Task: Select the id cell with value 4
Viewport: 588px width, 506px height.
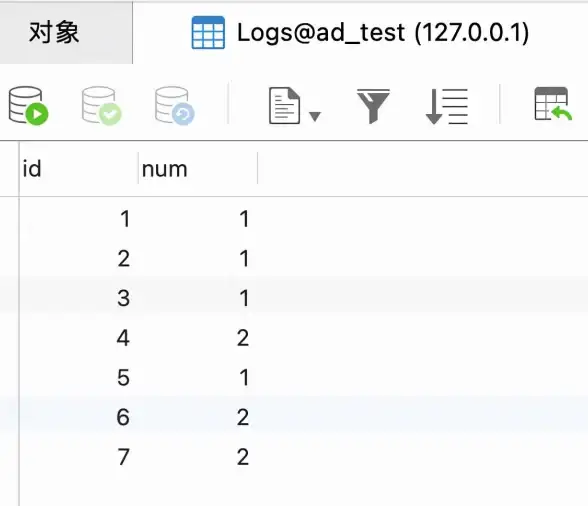Action: (x=79, y=338)
